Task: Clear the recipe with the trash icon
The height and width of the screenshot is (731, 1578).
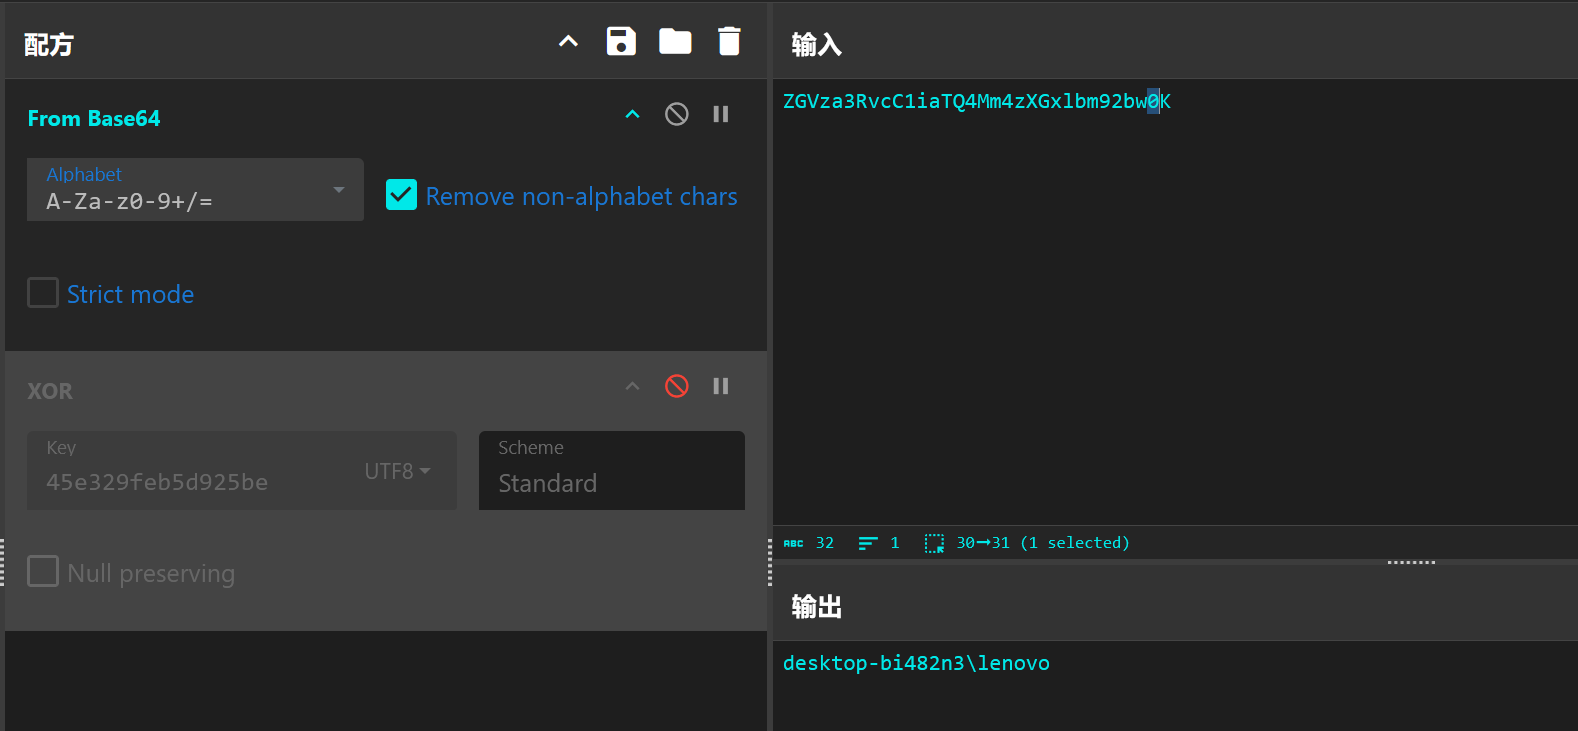Action: pyautogui.click(x=729, y=42)
